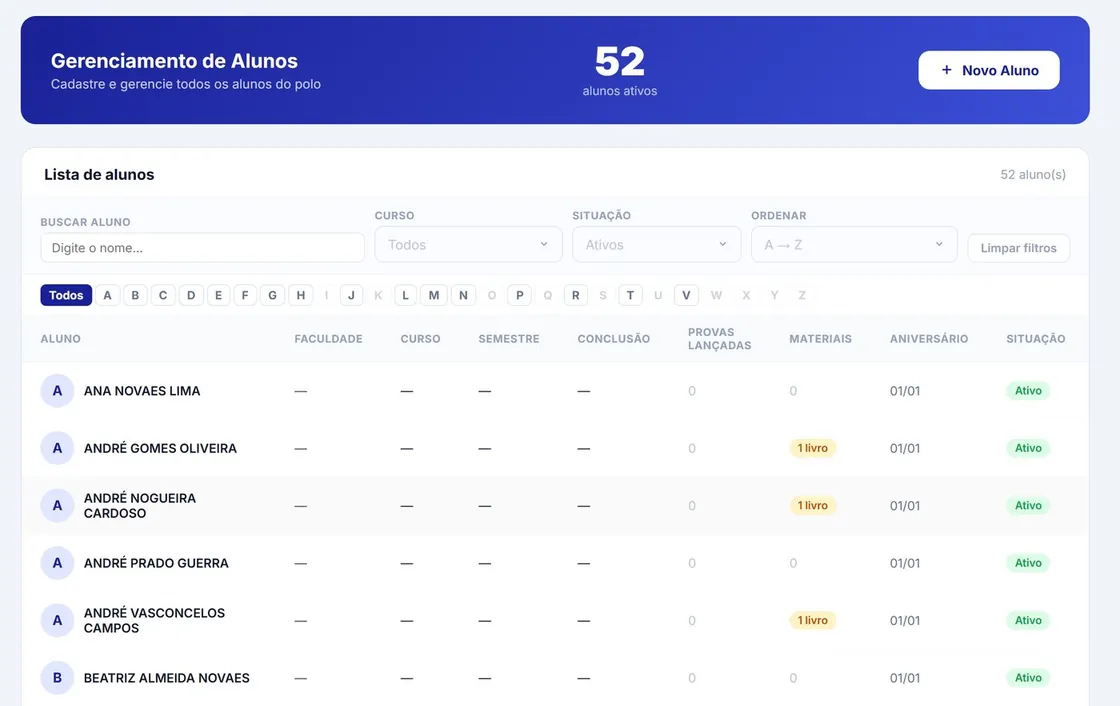Filter students by letter M
The height and width of the screenshot is (706, 1120).
click(x=434, y=295)
